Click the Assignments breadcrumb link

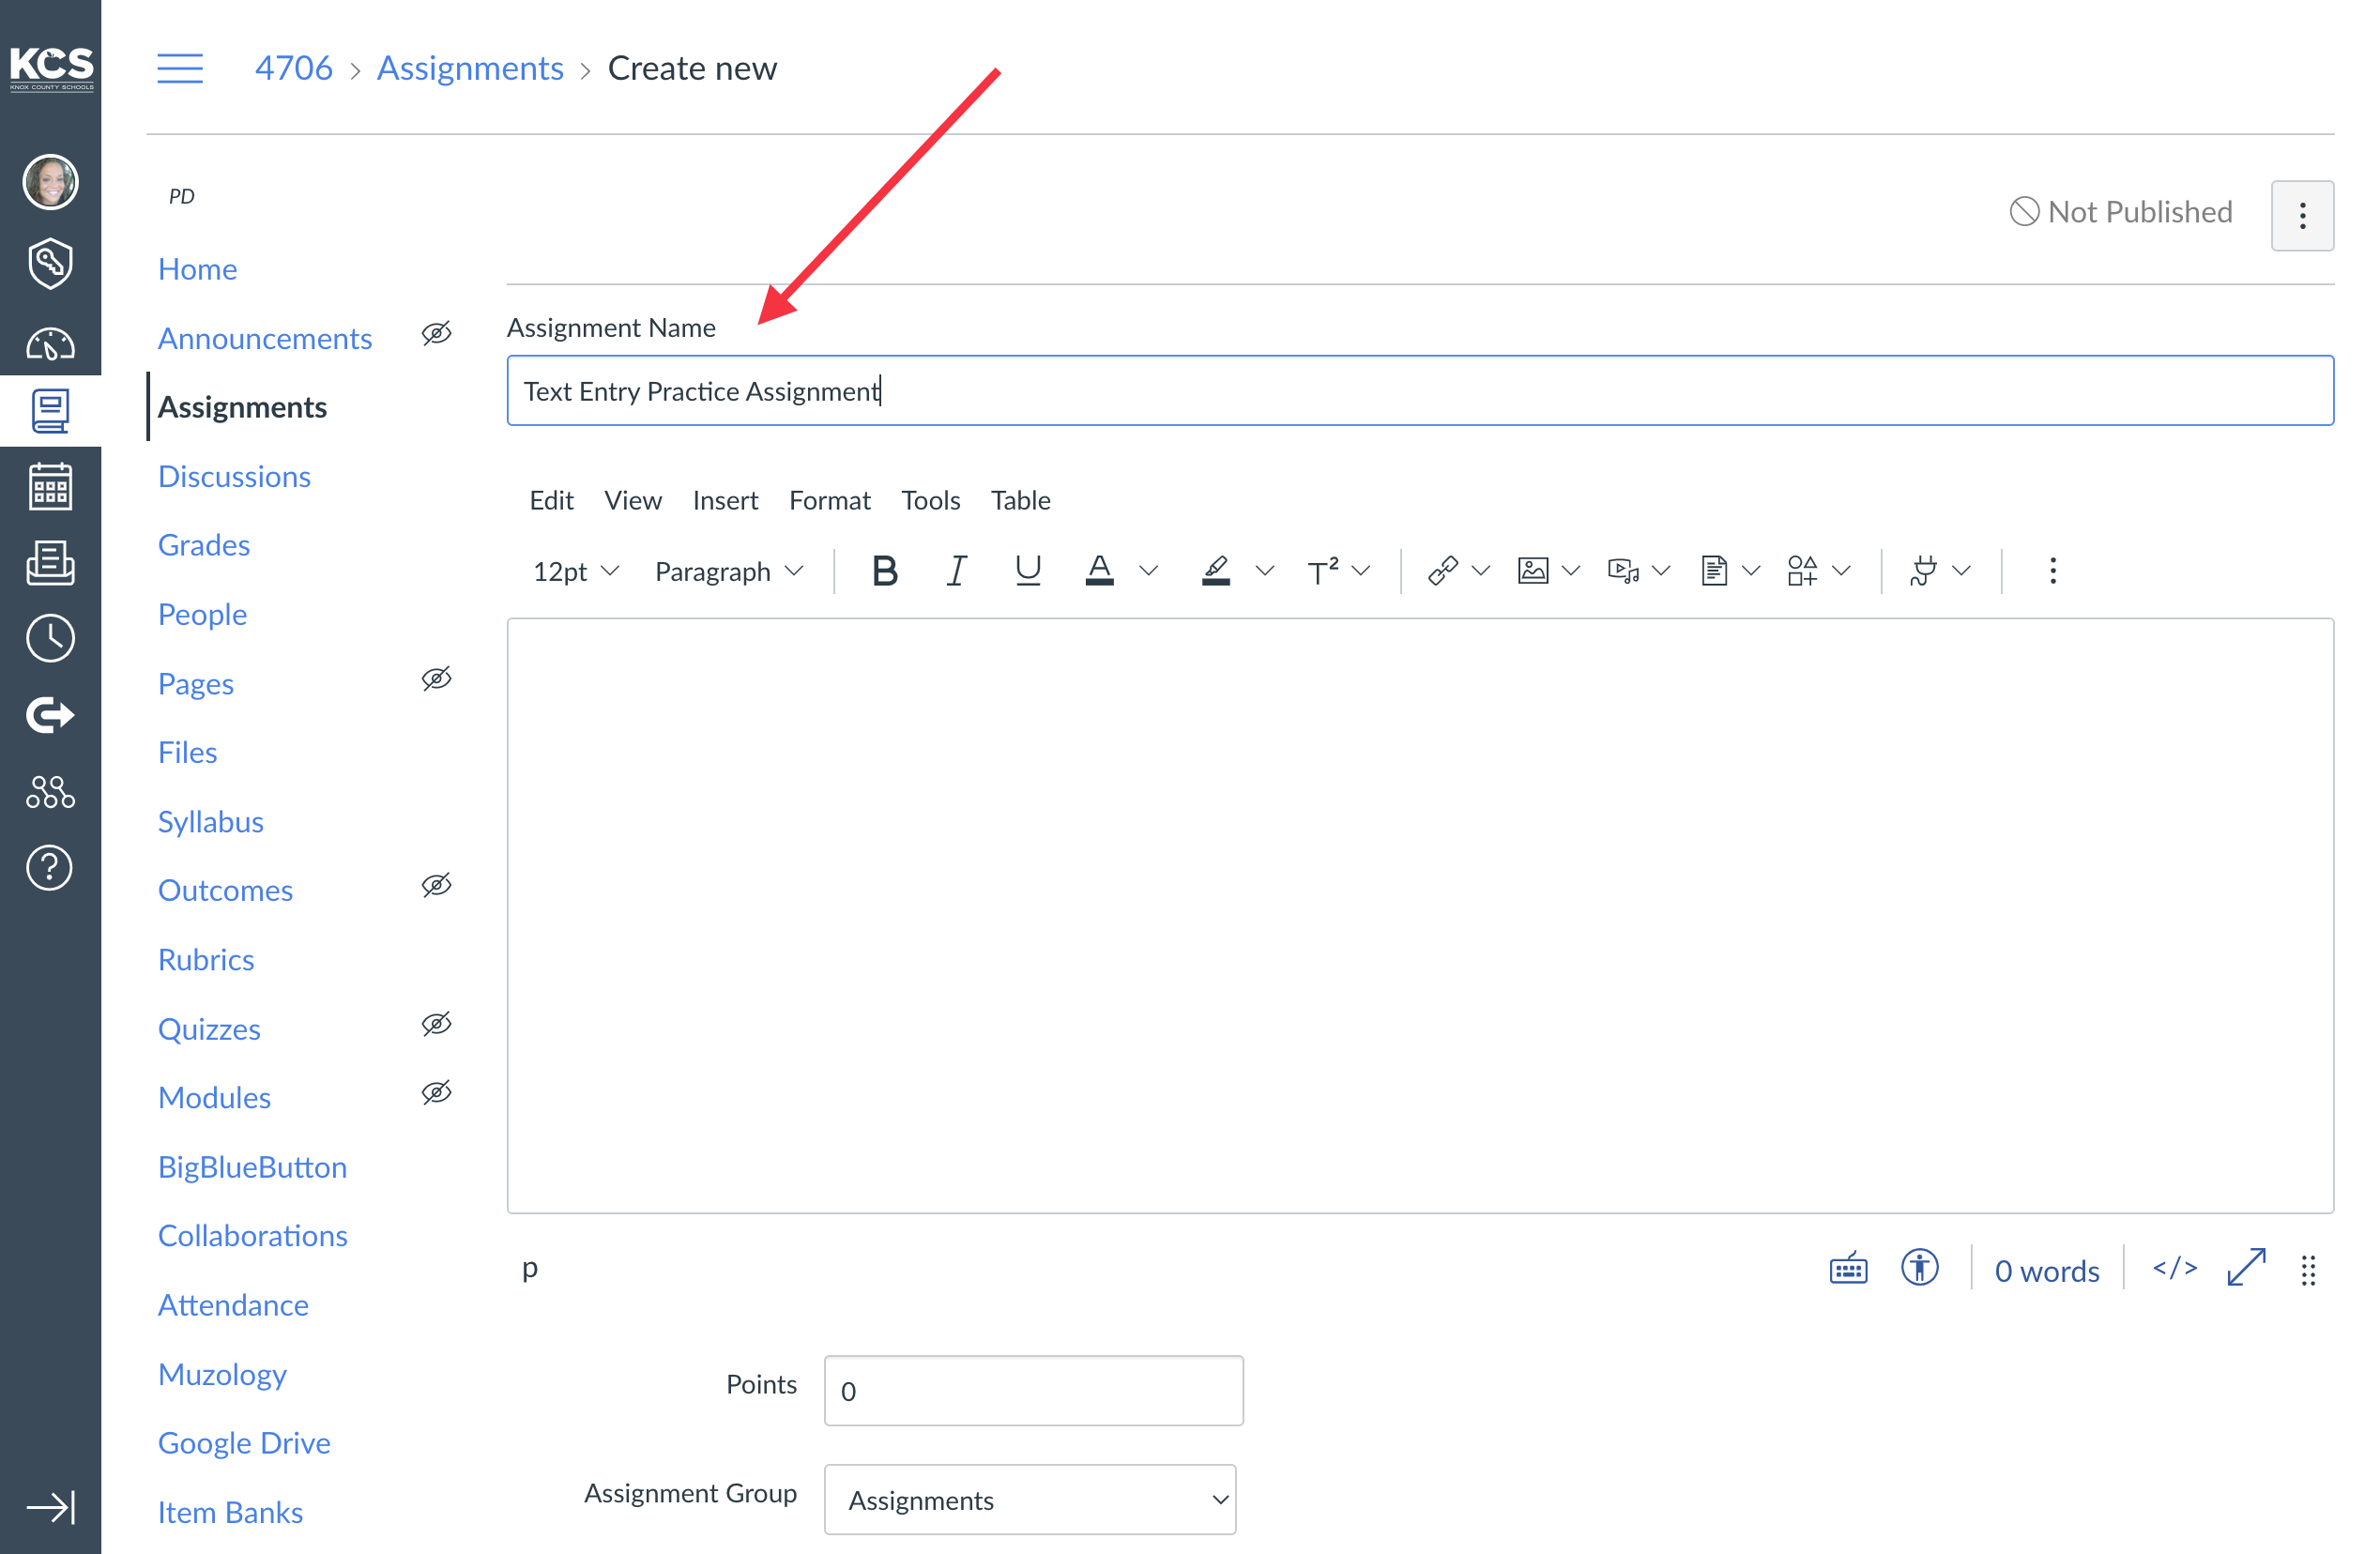click(x=470, y=68)
